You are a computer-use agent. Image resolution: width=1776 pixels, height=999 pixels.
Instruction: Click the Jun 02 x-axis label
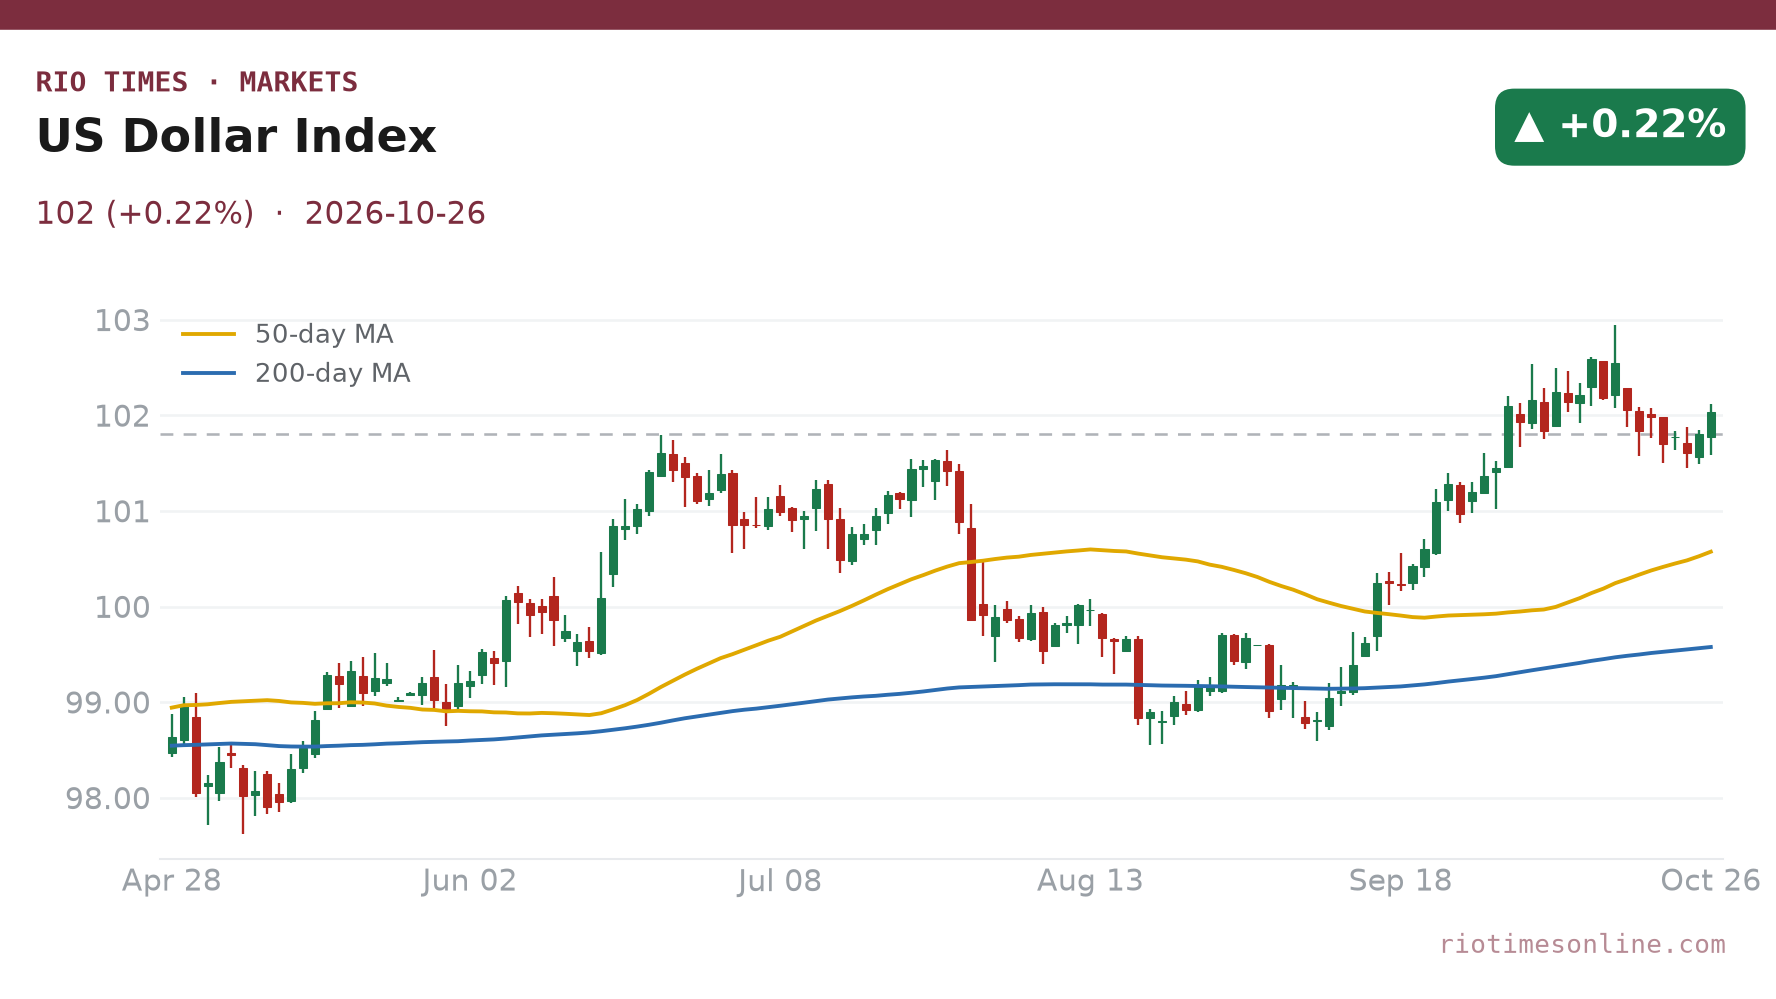tap(469, 881)
